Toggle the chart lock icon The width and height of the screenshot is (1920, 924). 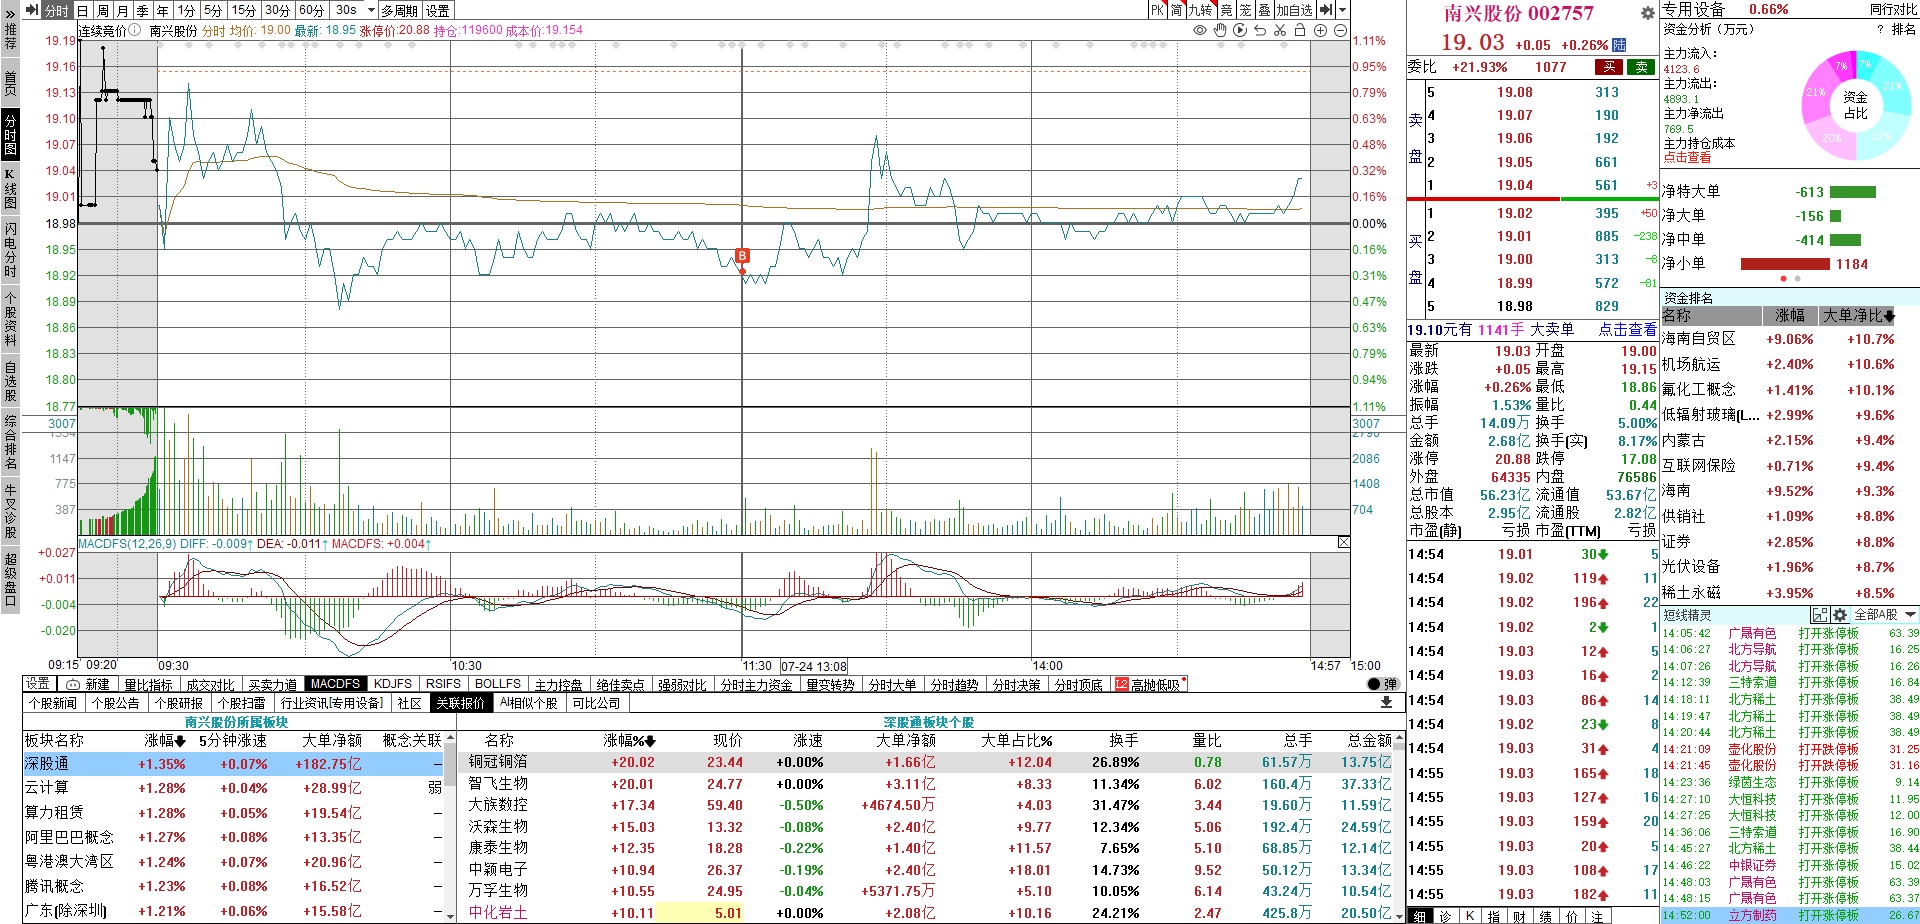pos(1300,31)
